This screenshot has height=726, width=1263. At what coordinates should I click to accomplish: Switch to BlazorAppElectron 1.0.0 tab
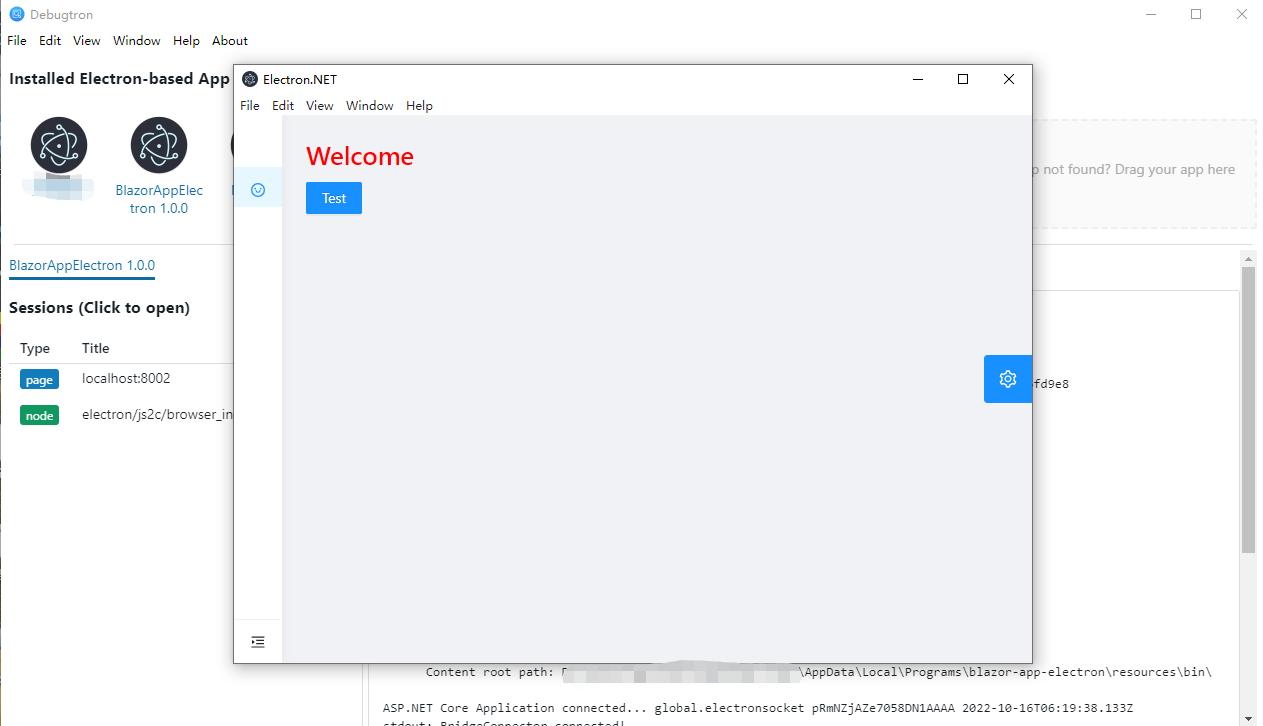[x=82, y=266]
